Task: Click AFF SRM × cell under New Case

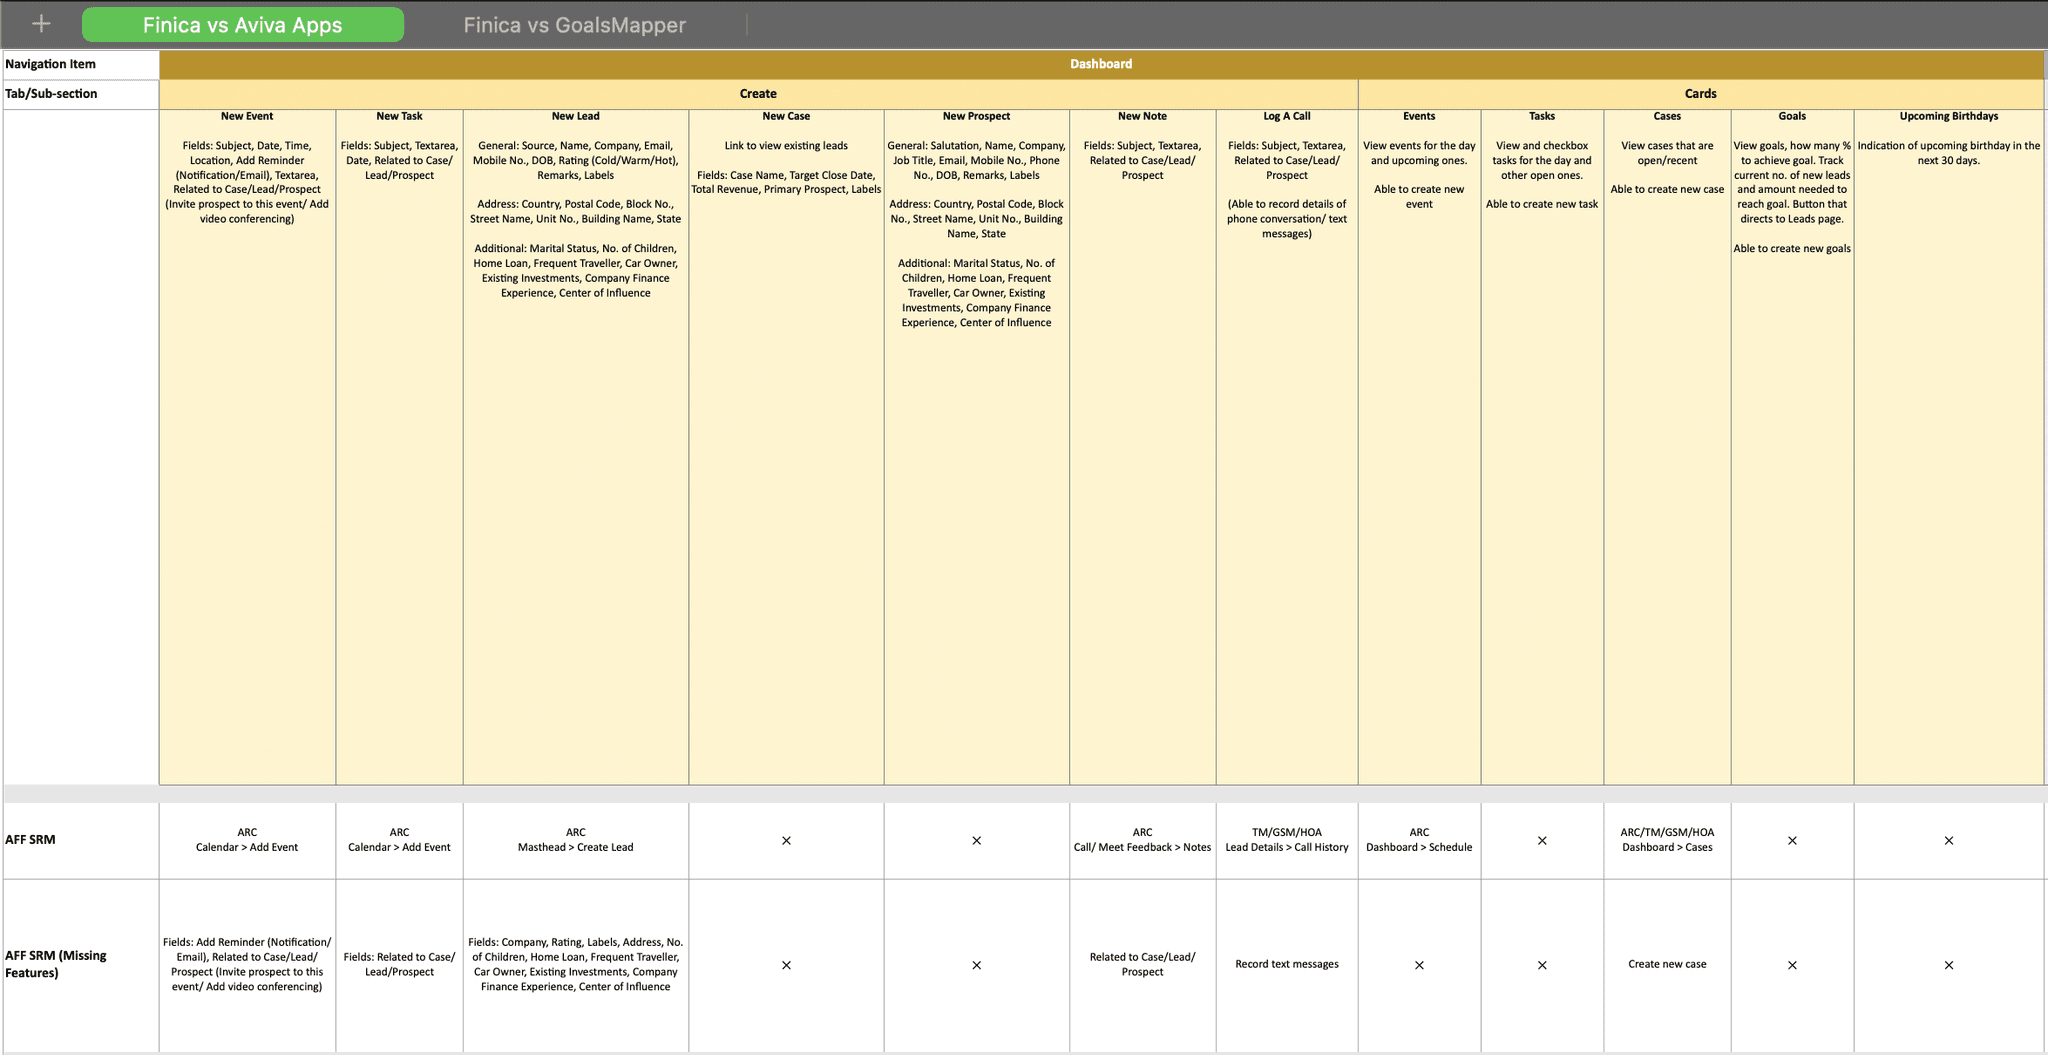Action: pyautogui.click(x=786, y=840)
